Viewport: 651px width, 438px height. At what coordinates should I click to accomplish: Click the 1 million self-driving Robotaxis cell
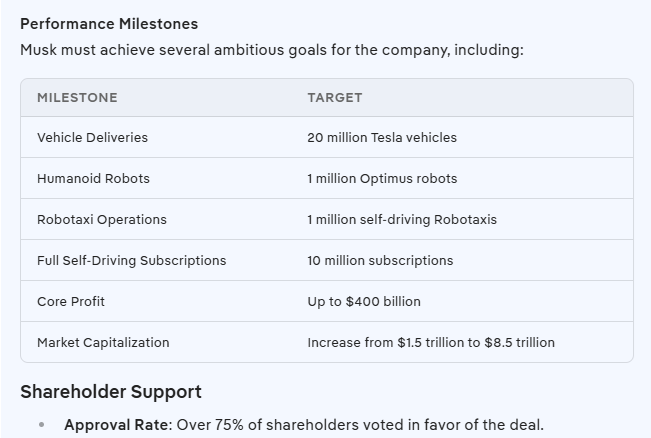click(x=401, y=219)
